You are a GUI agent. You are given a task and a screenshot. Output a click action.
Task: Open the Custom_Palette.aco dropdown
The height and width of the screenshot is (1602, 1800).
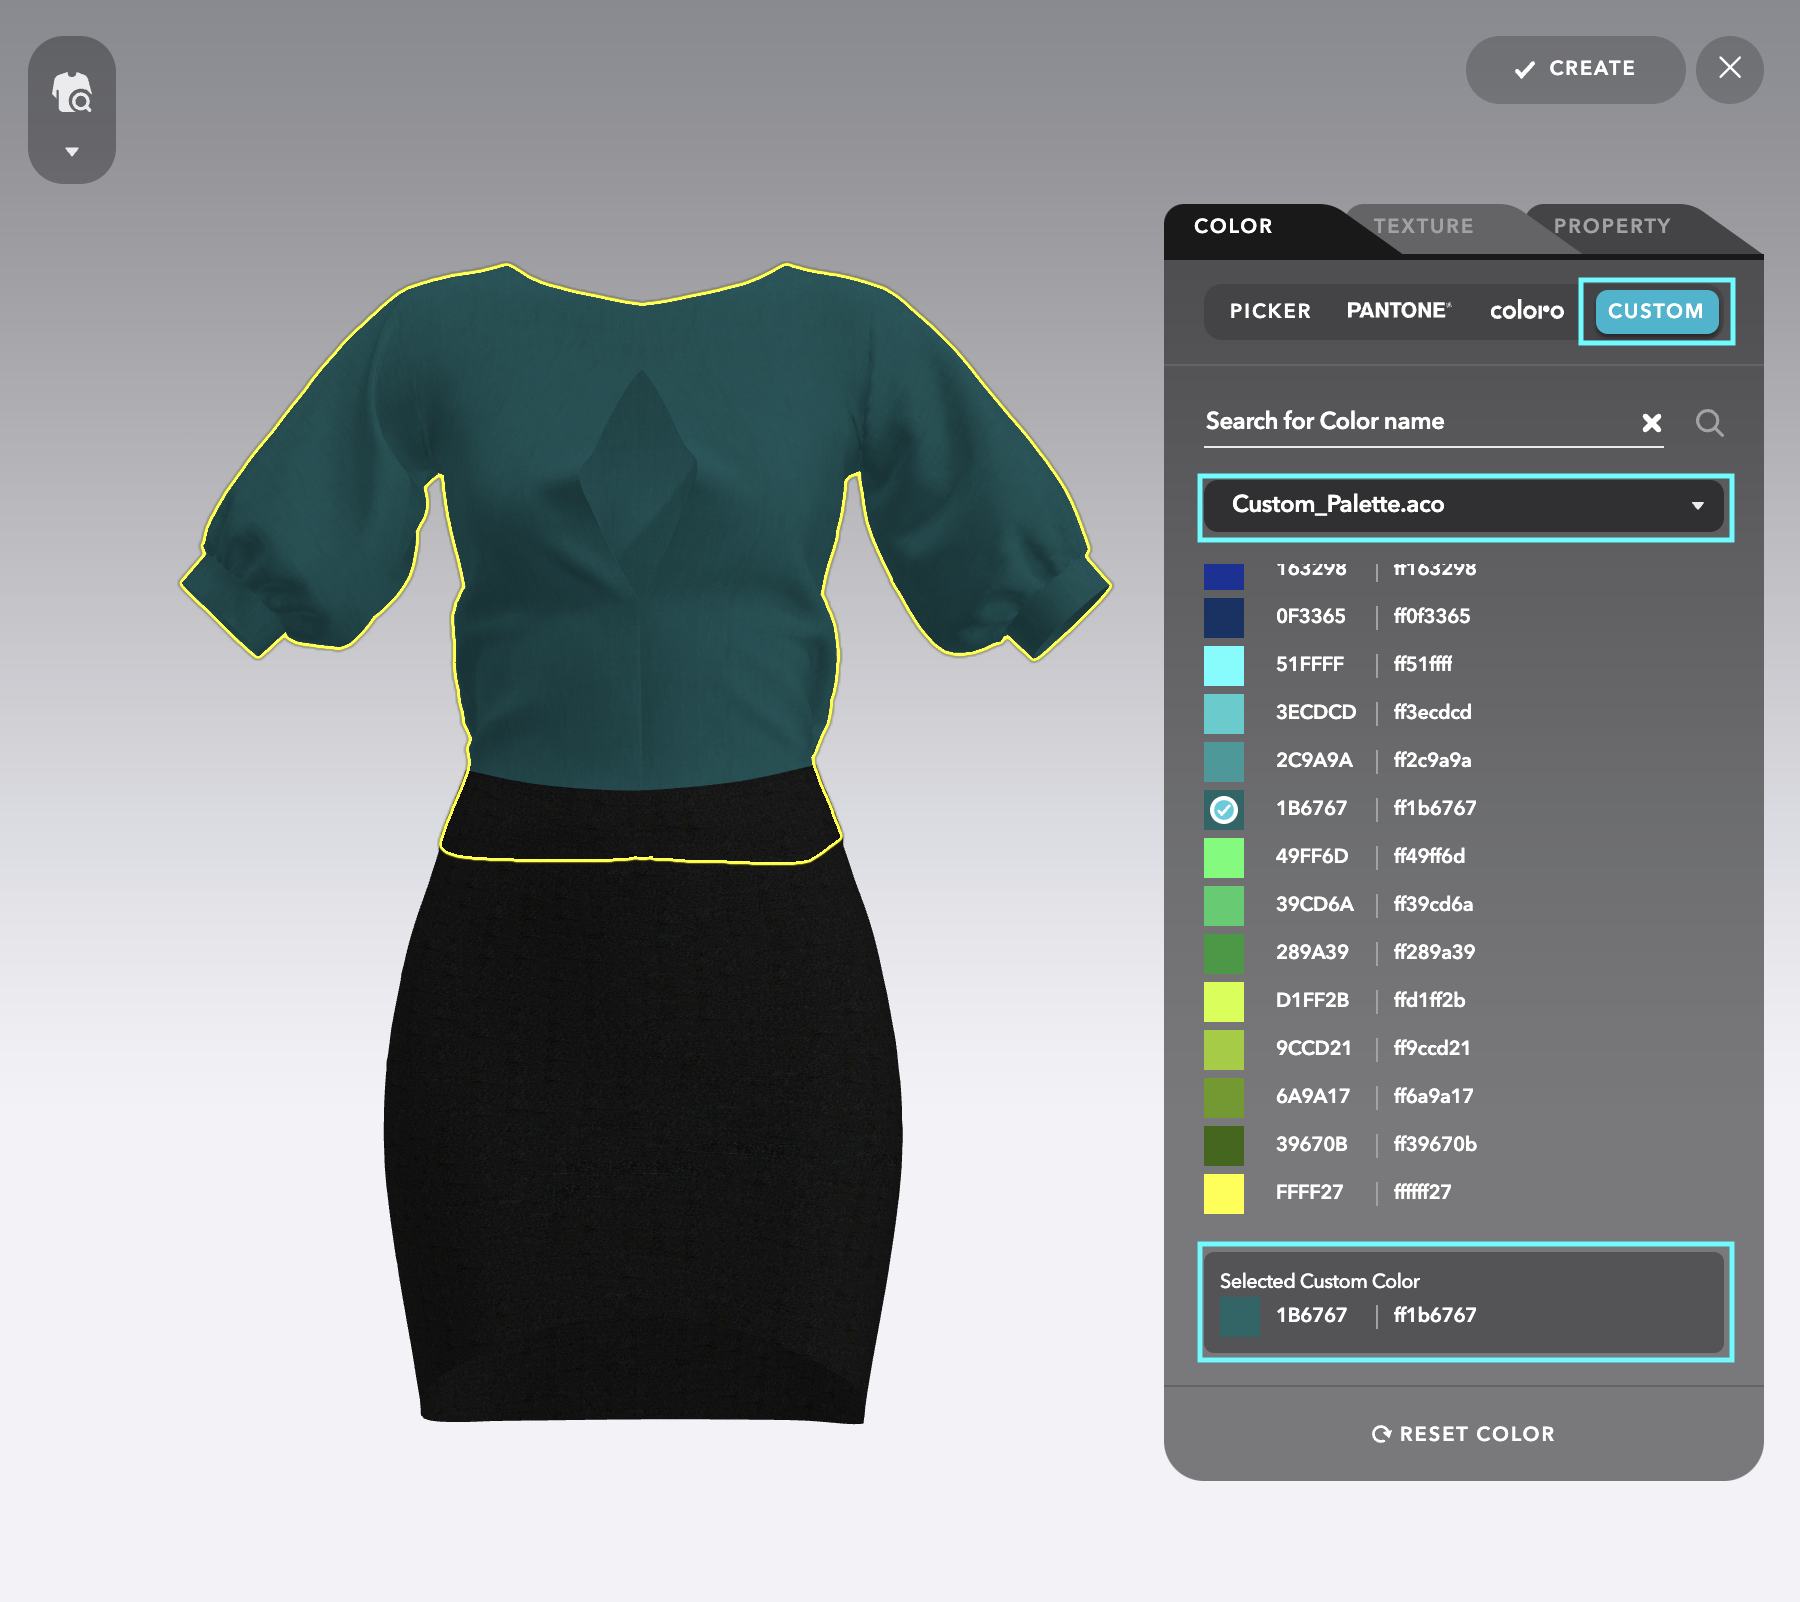(x=1464, y=505)
